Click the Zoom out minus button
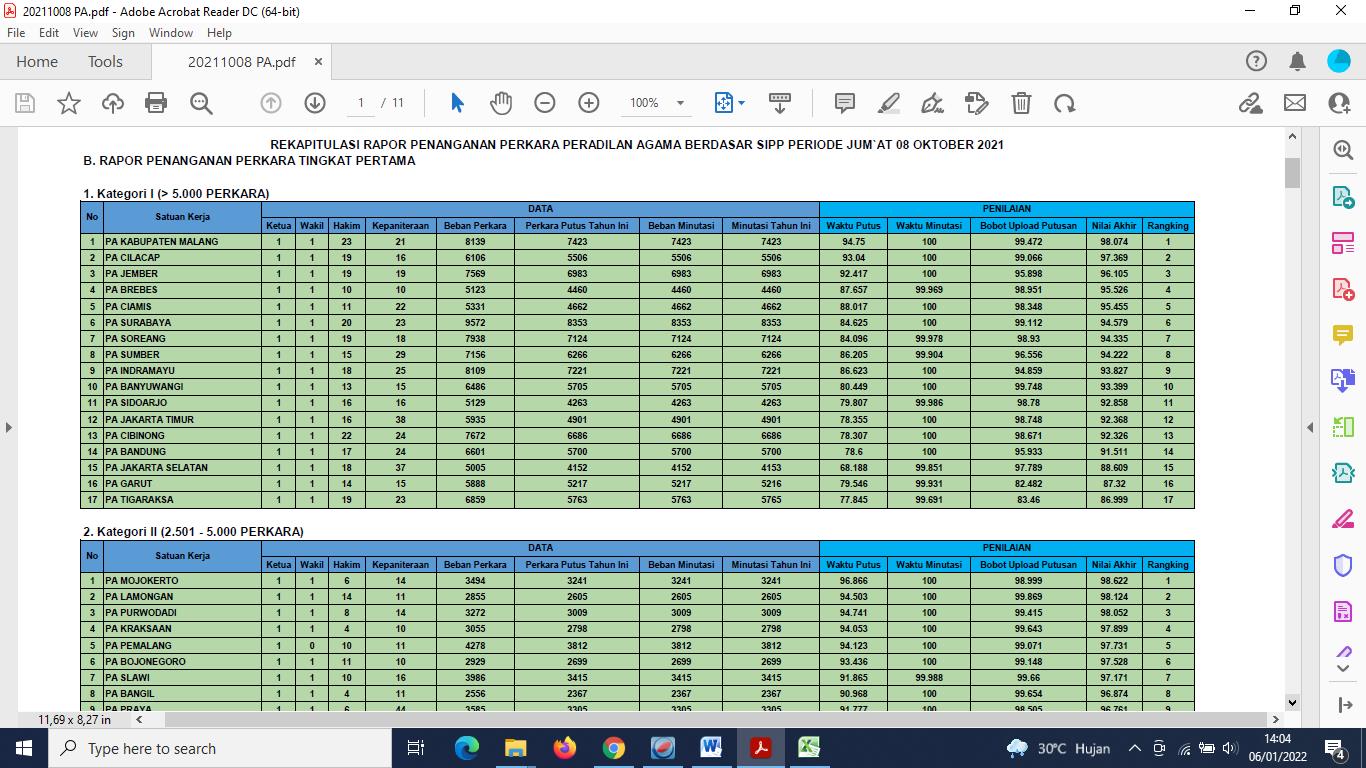 click(x=544, y=103)
